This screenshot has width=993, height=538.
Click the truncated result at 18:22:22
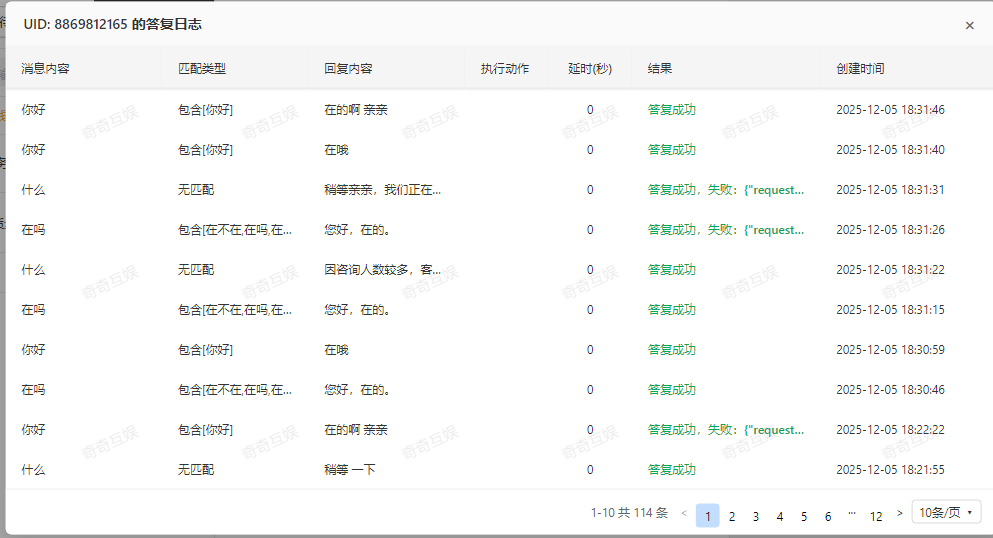click(726, 430)
